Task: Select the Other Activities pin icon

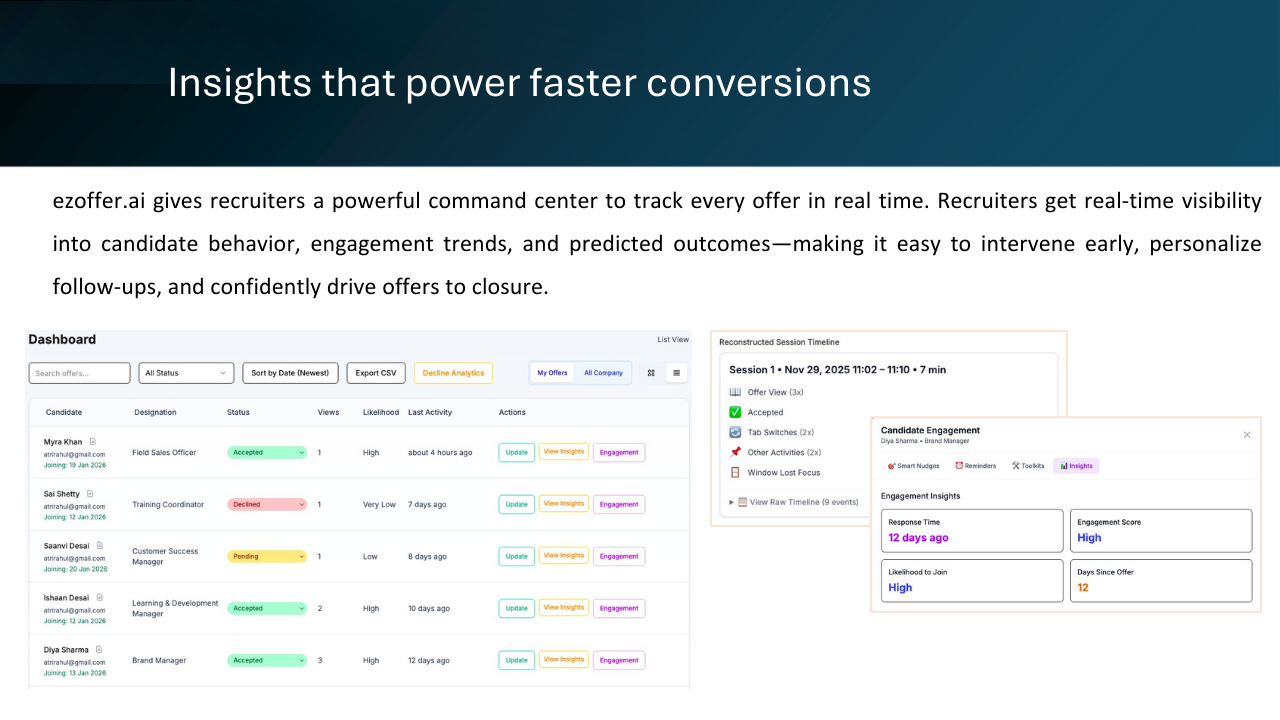Action: [735, 452]
